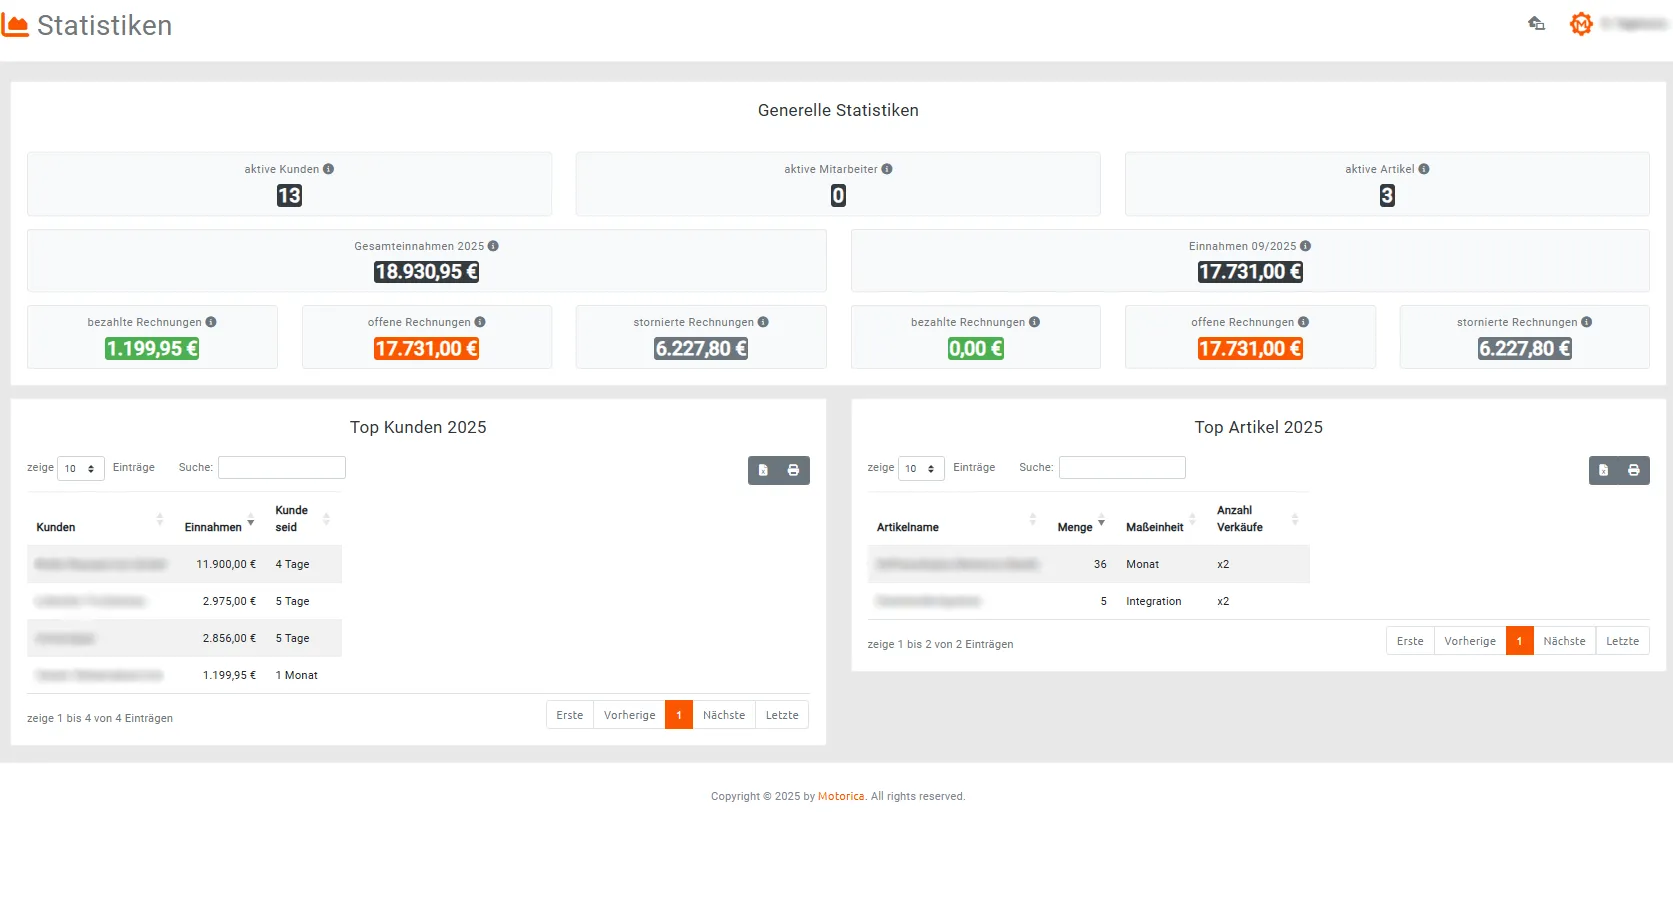Click info icon beside Gesamteinnahmen 2025
This screenshot has height=905, width=1673.
493,246
